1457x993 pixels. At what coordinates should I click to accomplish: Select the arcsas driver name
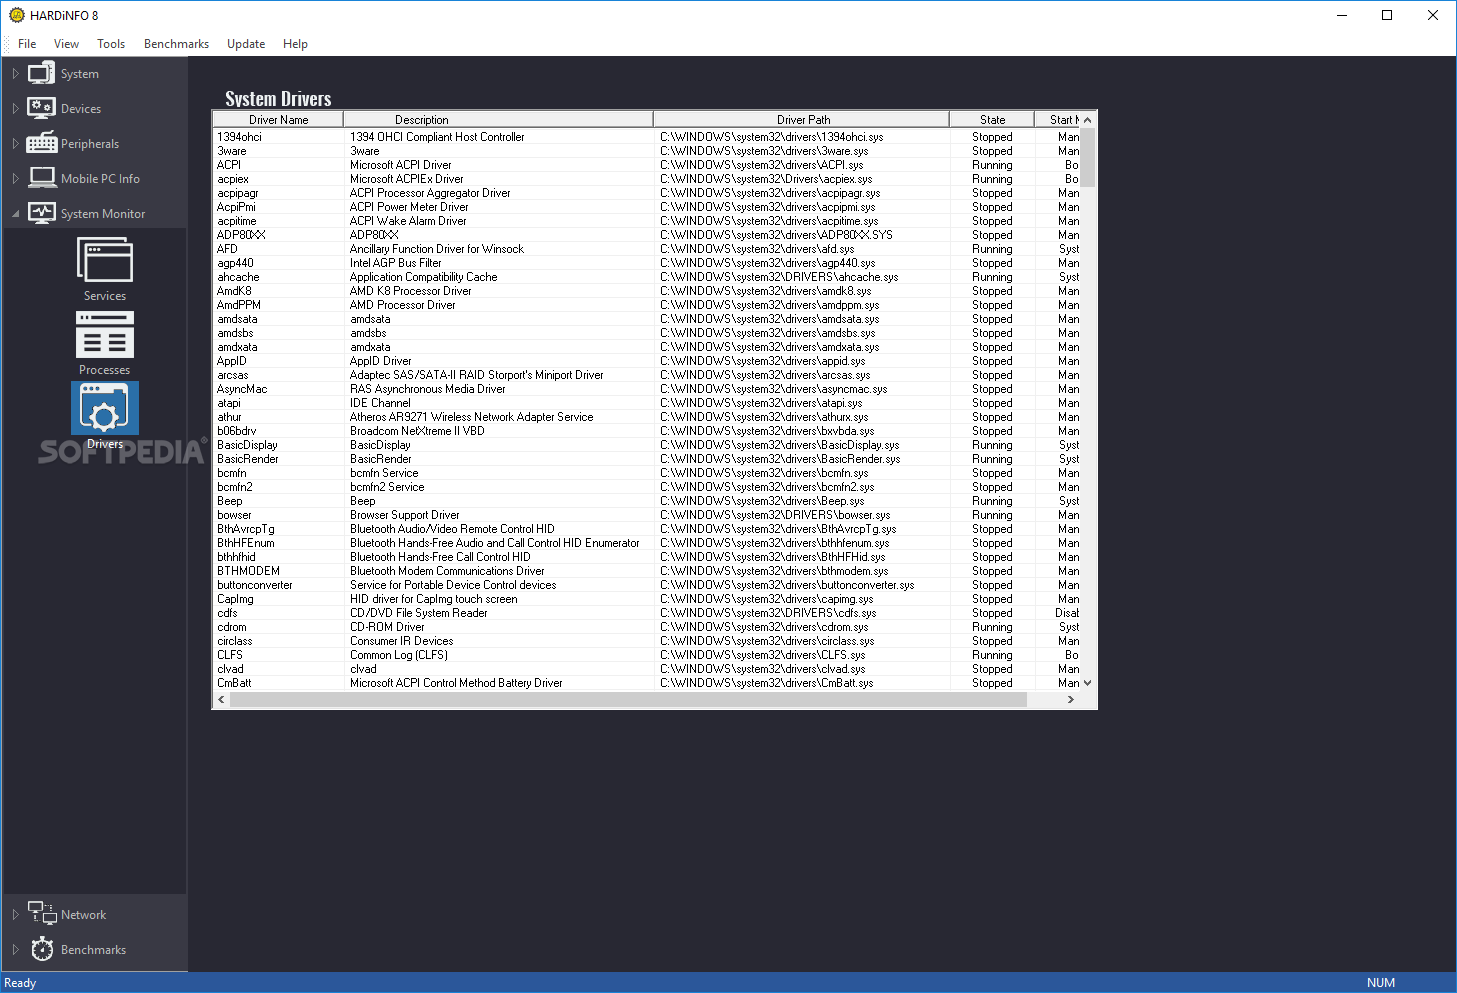pyautogui.click(x=232, y=375)
